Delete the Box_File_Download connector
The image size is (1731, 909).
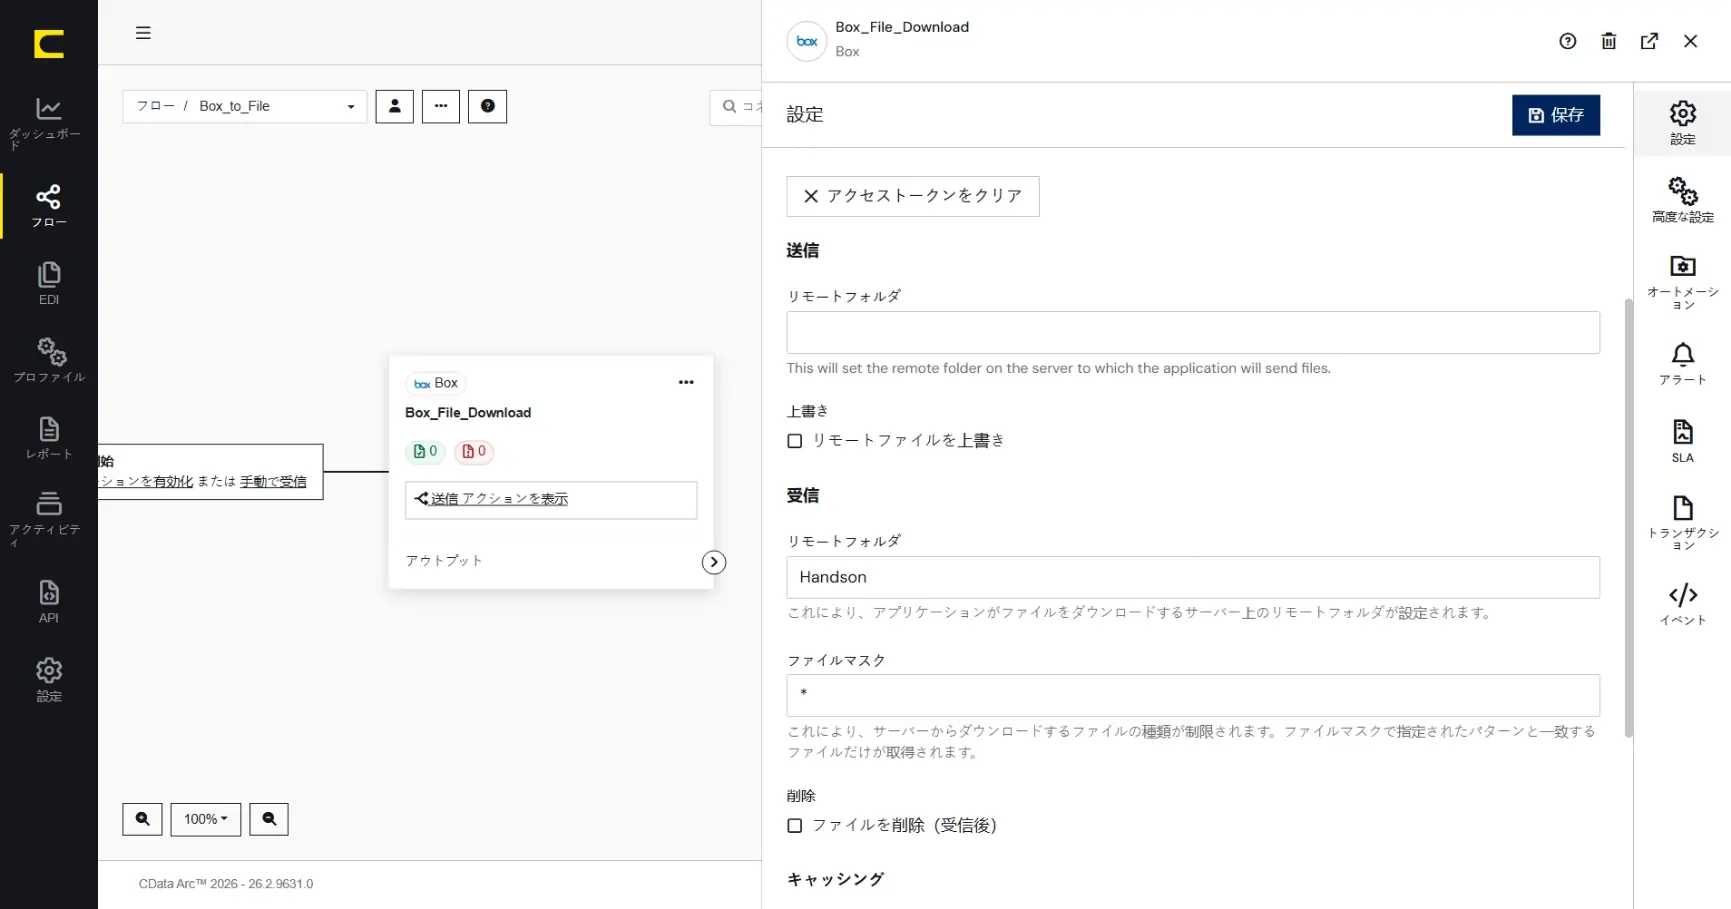[x=1608, y=41]
